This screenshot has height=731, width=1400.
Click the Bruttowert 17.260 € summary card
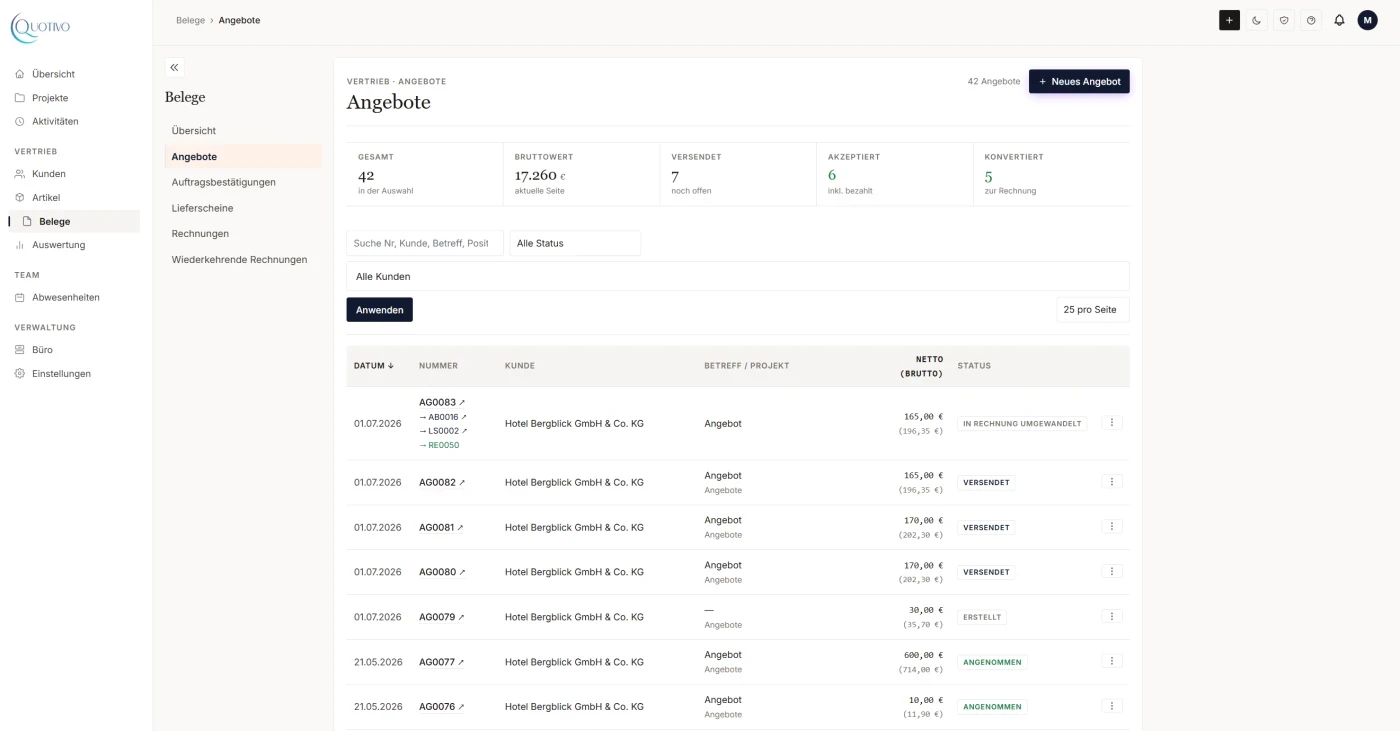pos(581,174)
